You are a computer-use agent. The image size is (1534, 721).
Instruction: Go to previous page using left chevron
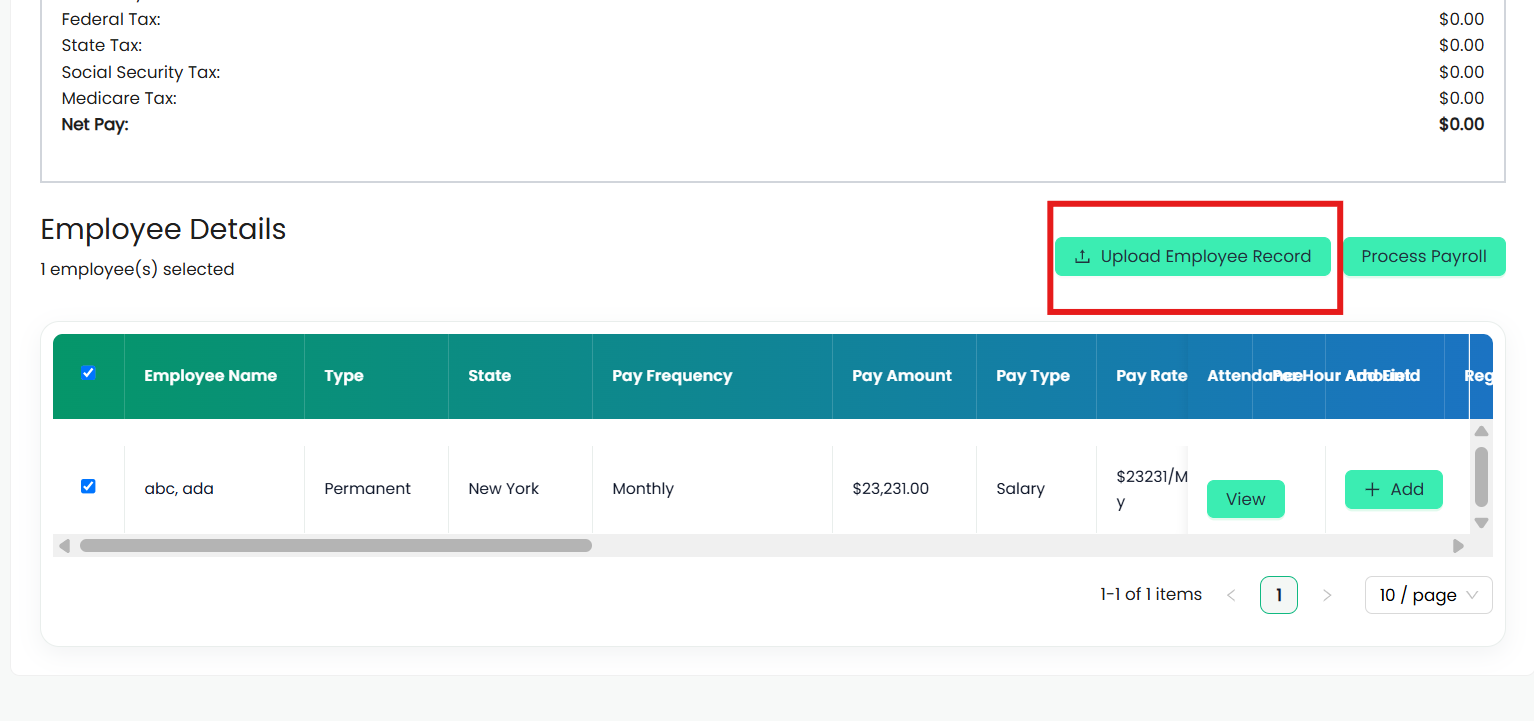(x=1231, y=595)
